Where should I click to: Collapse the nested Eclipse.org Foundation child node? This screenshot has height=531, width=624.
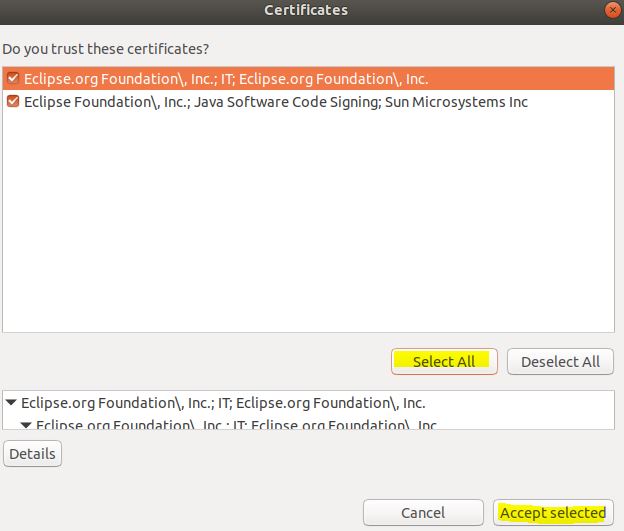tap(26, 425)
